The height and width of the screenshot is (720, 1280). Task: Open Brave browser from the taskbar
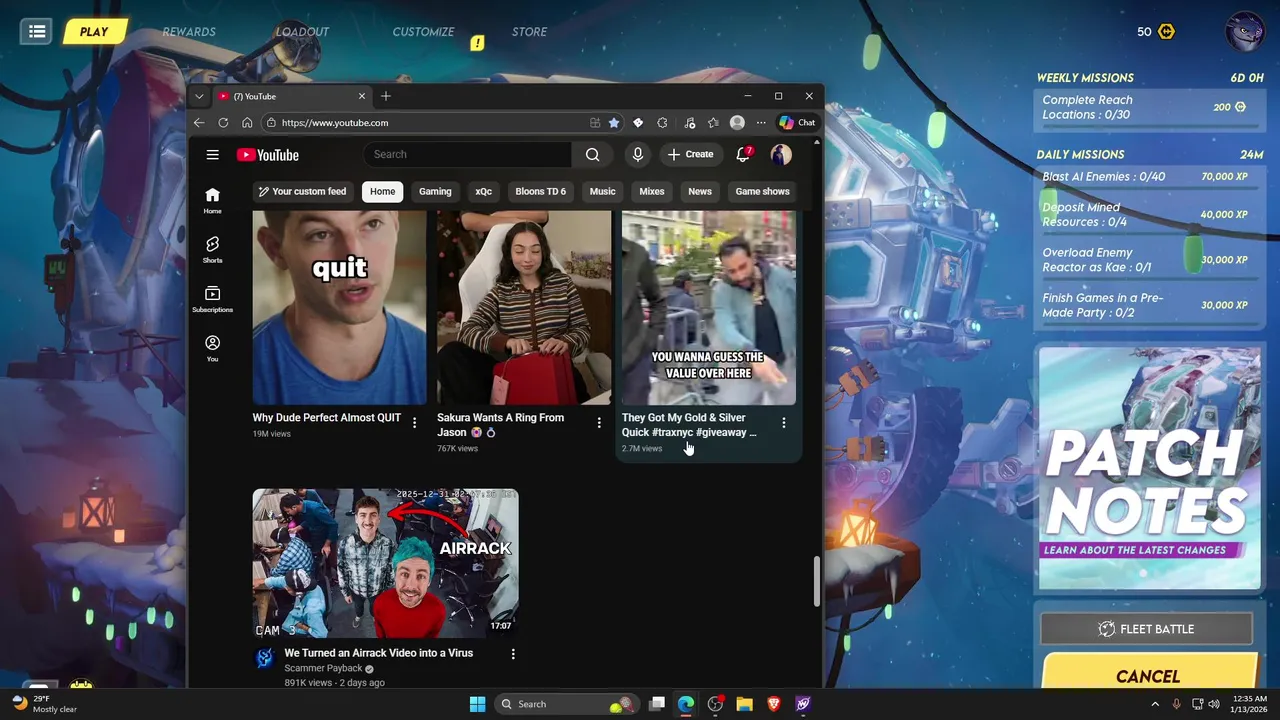[x=773, y=704]
